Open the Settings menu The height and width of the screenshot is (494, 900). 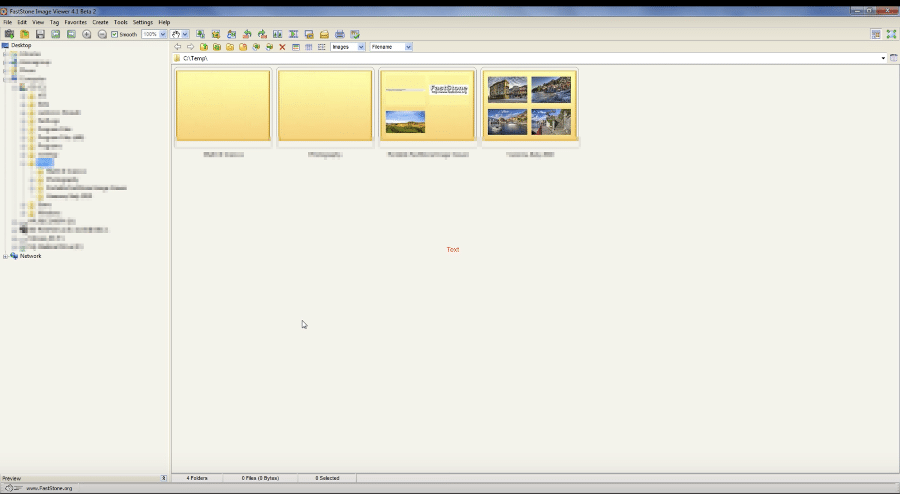143,21
